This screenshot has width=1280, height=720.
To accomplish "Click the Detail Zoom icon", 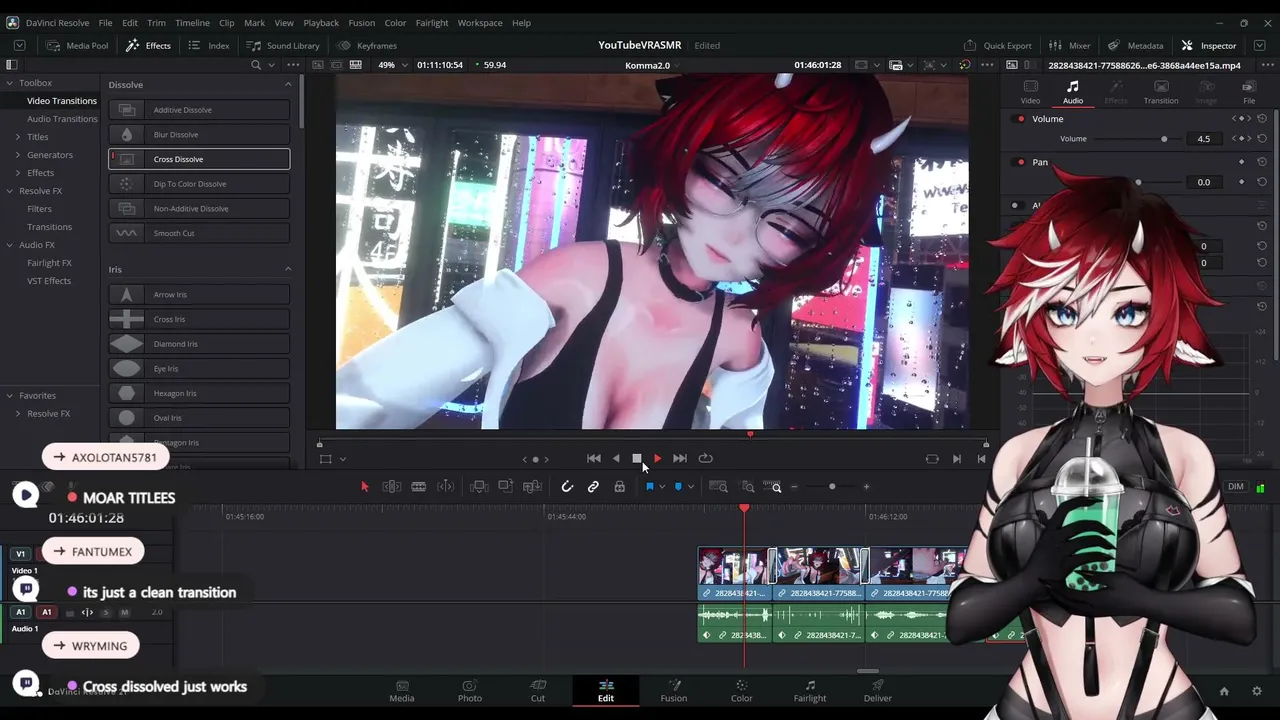I will (747, 487).
